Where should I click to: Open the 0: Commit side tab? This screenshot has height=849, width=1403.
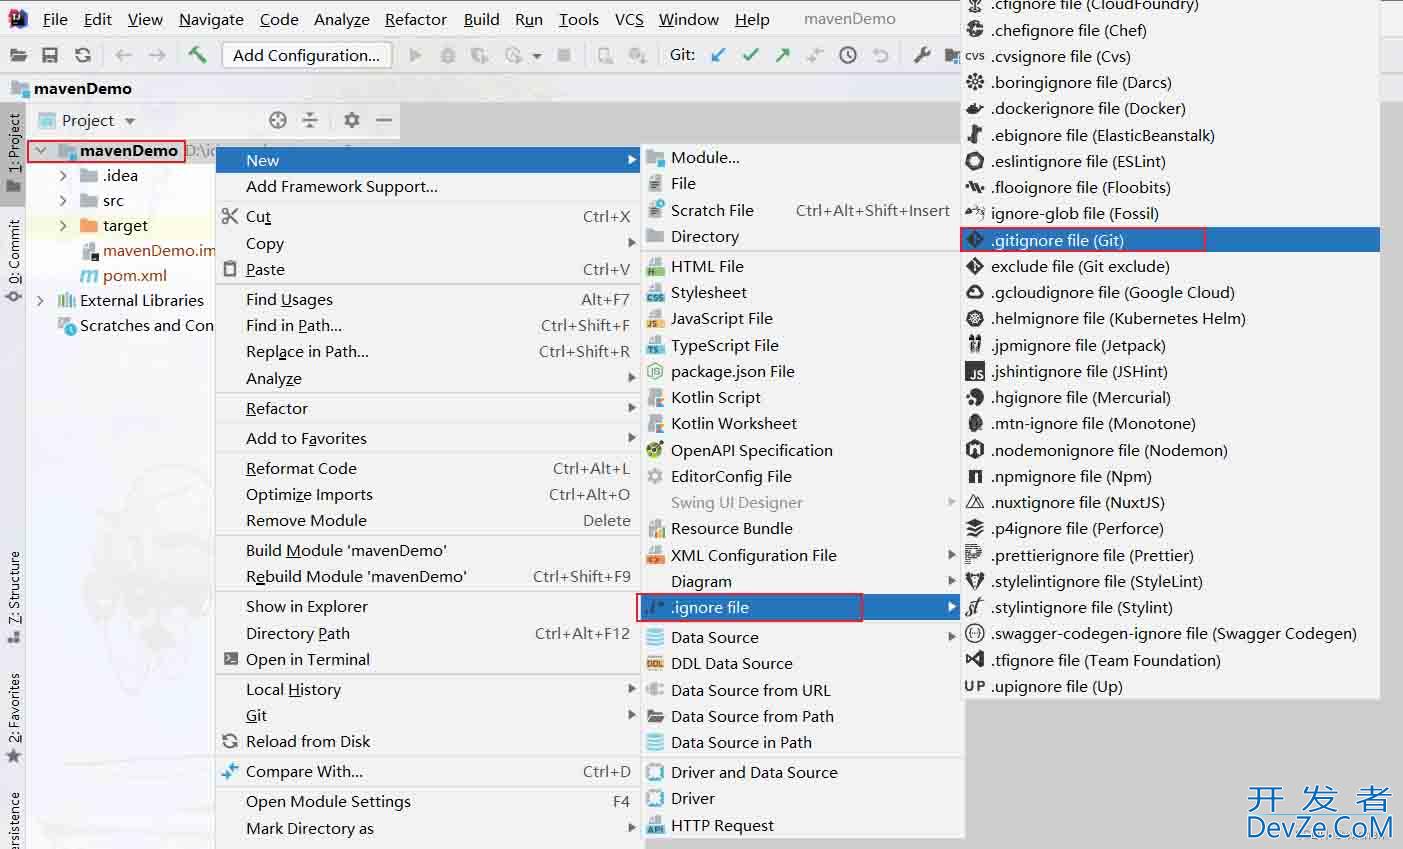14,261
